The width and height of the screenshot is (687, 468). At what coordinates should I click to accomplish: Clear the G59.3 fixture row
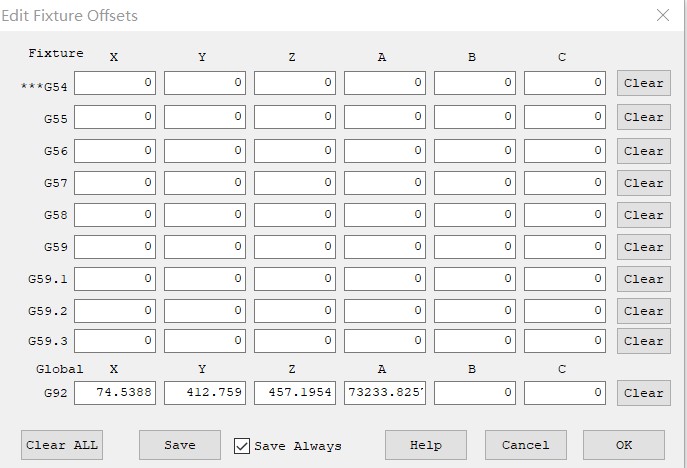[643, 341]
